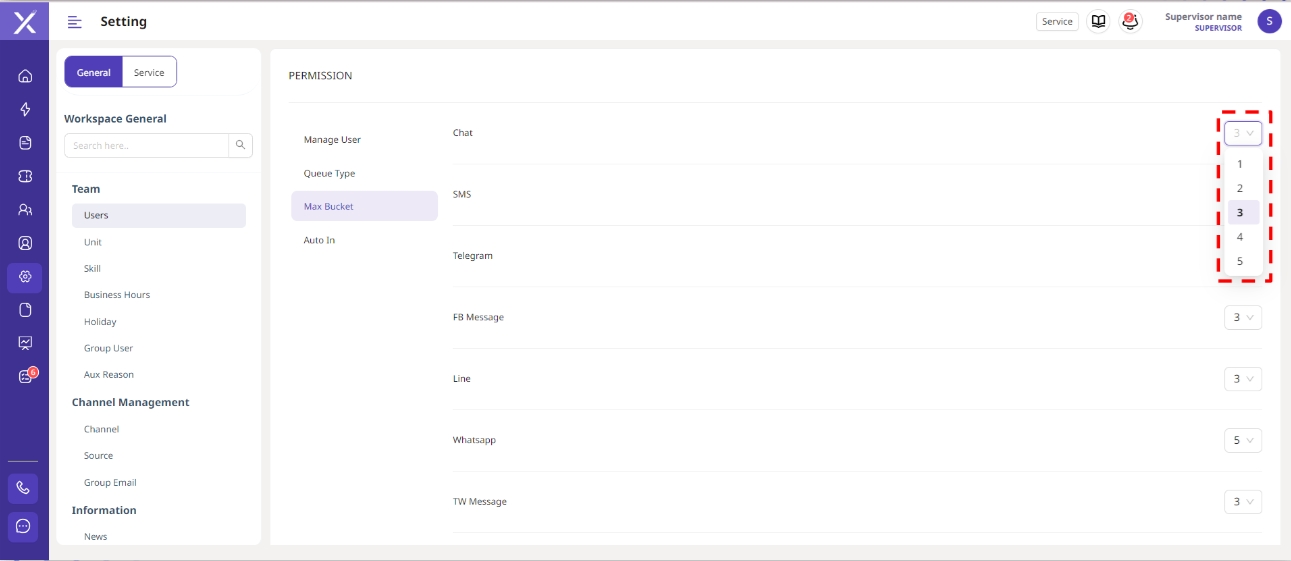Select the Queue Type permission tab
This screenshot has height=561, width=1291.
(330, 174)
